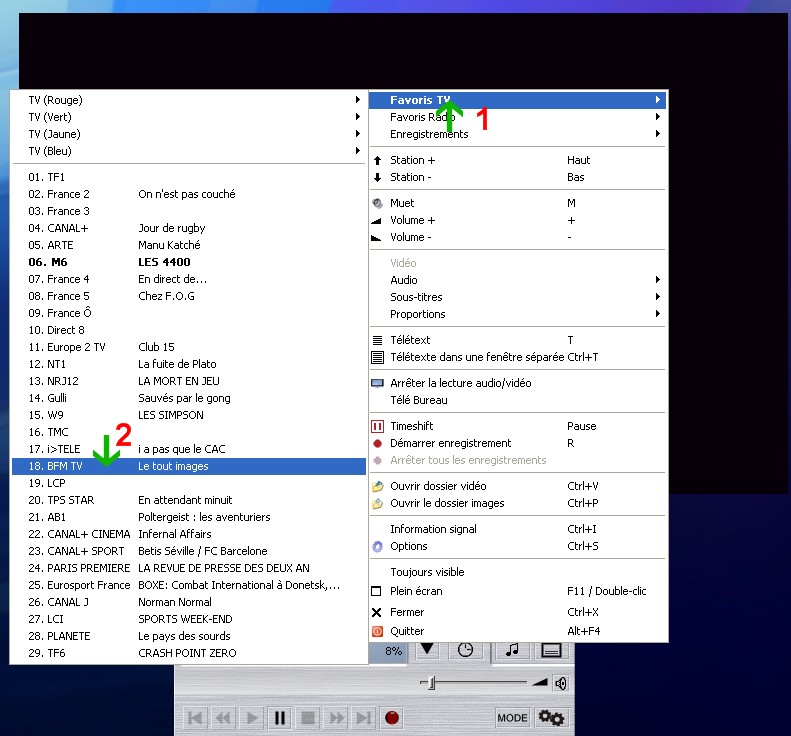Expand the Audio submenu
This screenshot has width=791, height=736.
click(518, 280)
